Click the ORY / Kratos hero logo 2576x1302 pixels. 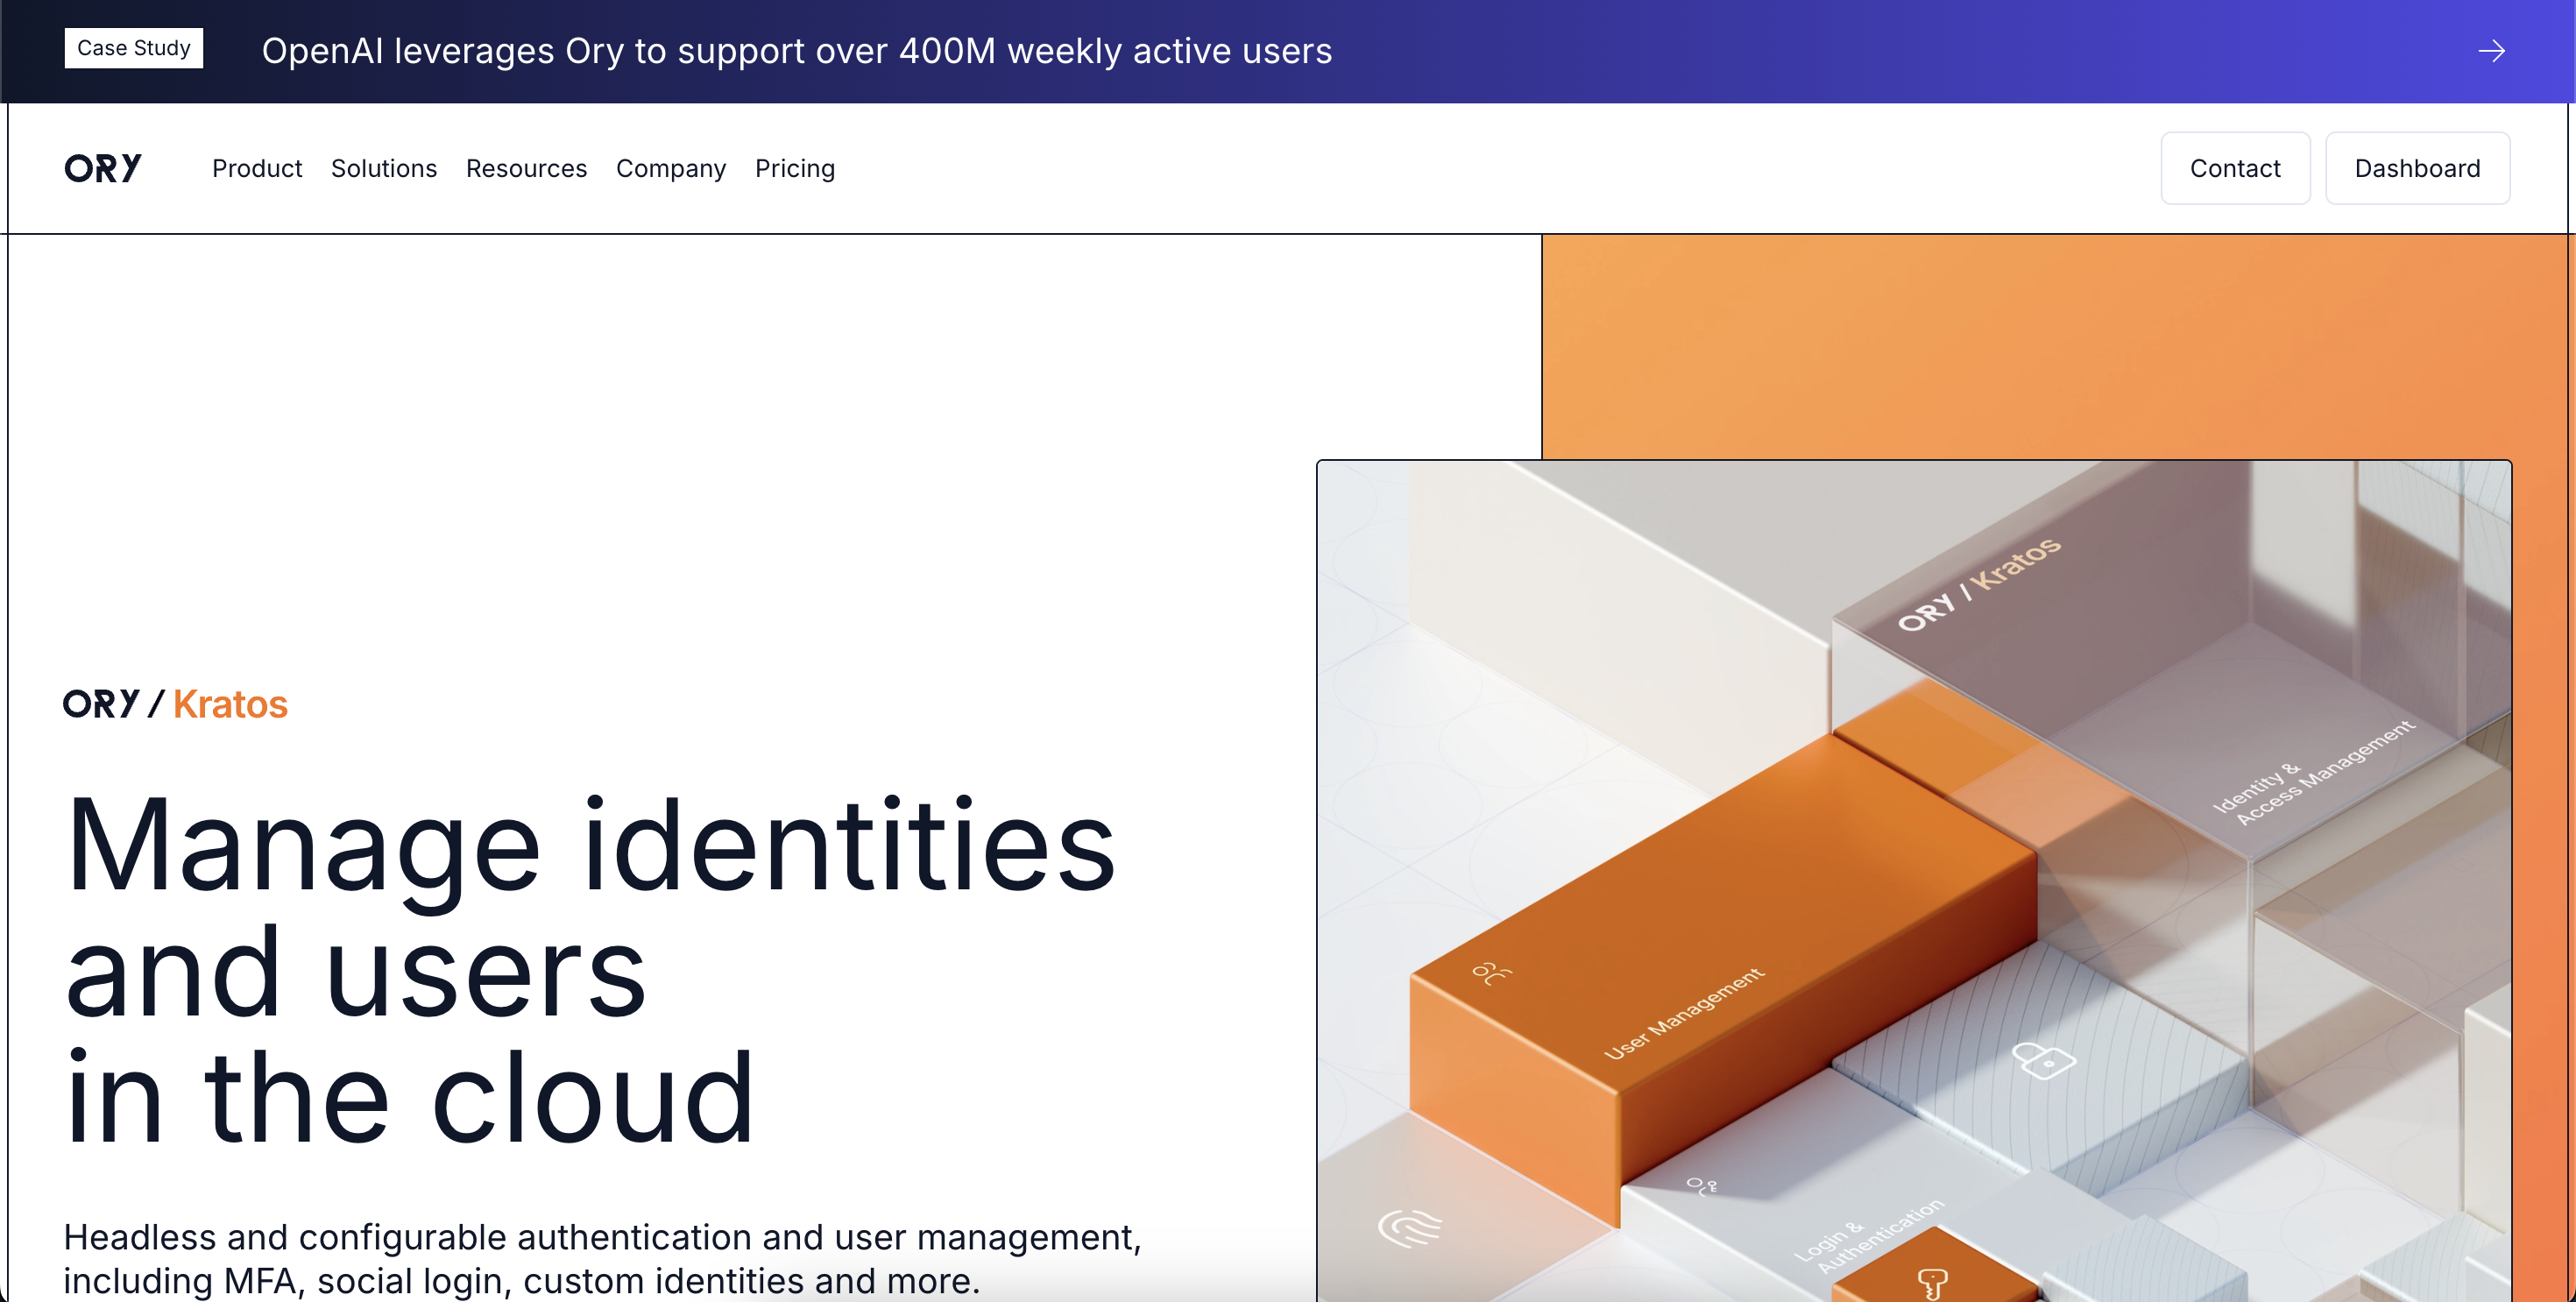pos(175,704)
